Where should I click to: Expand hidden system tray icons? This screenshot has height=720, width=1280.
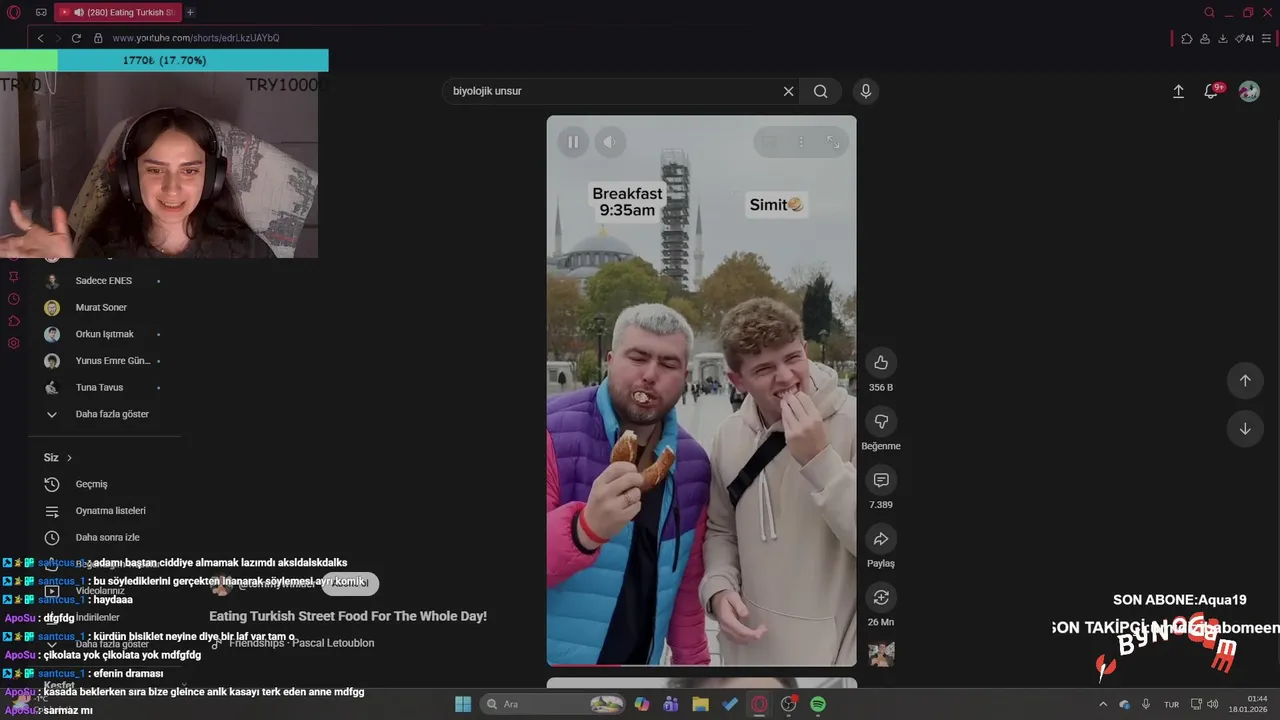point(1103,704)
